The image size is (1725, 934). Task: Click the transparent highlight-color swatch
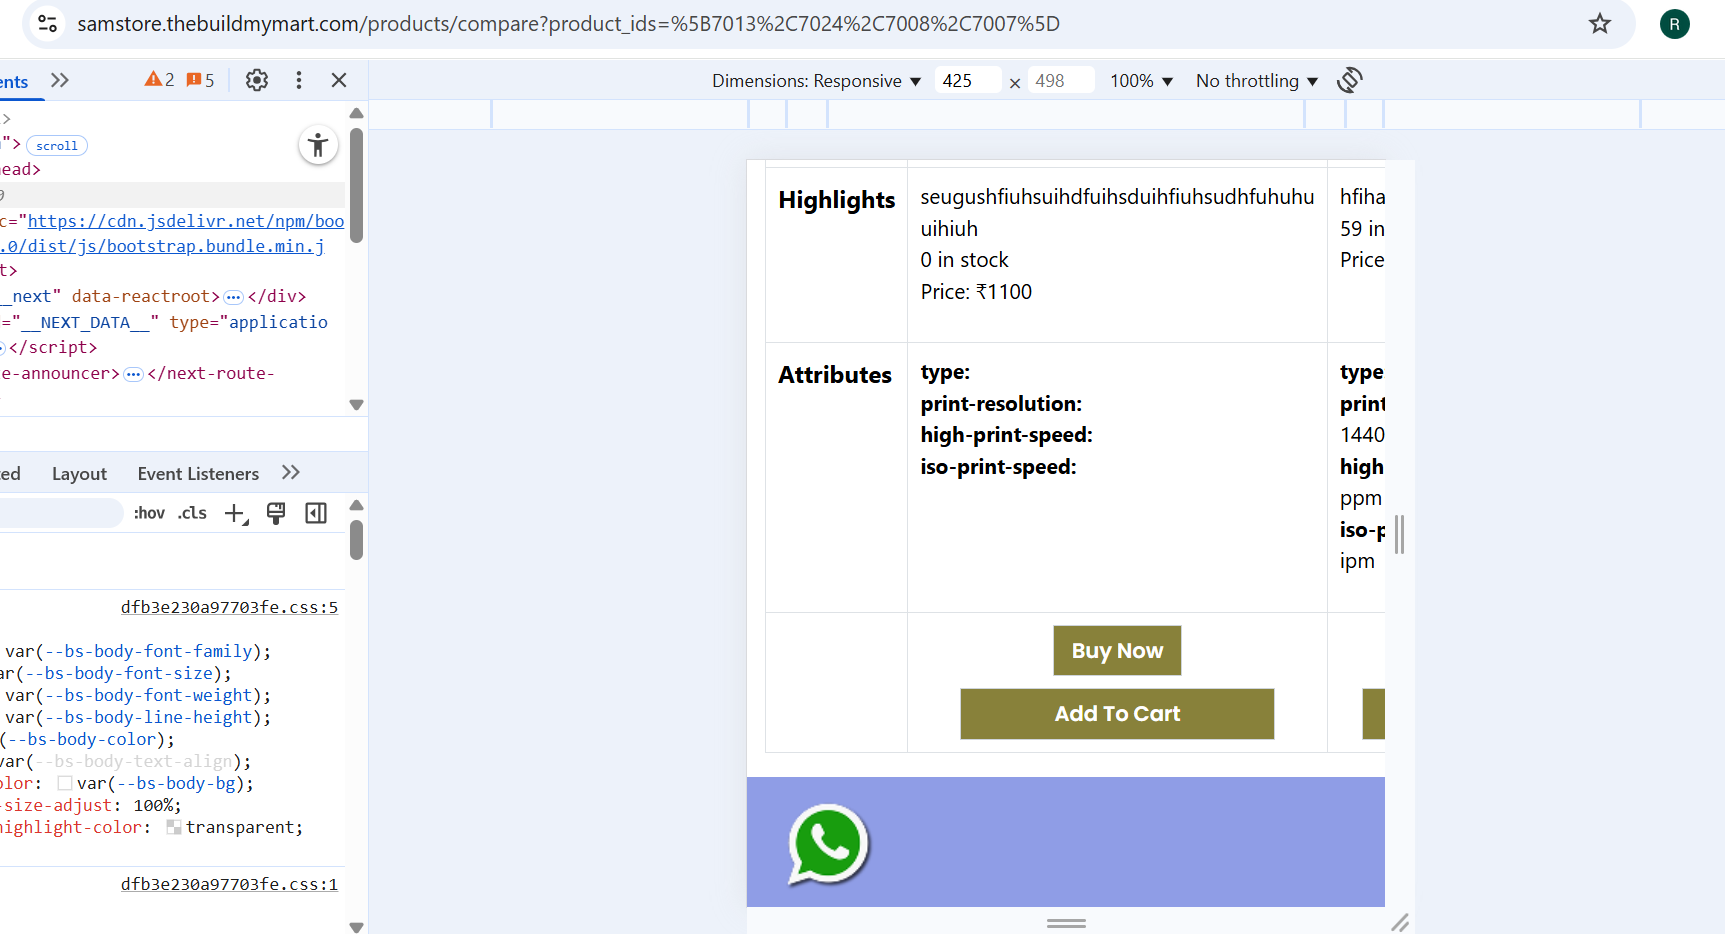174,828
